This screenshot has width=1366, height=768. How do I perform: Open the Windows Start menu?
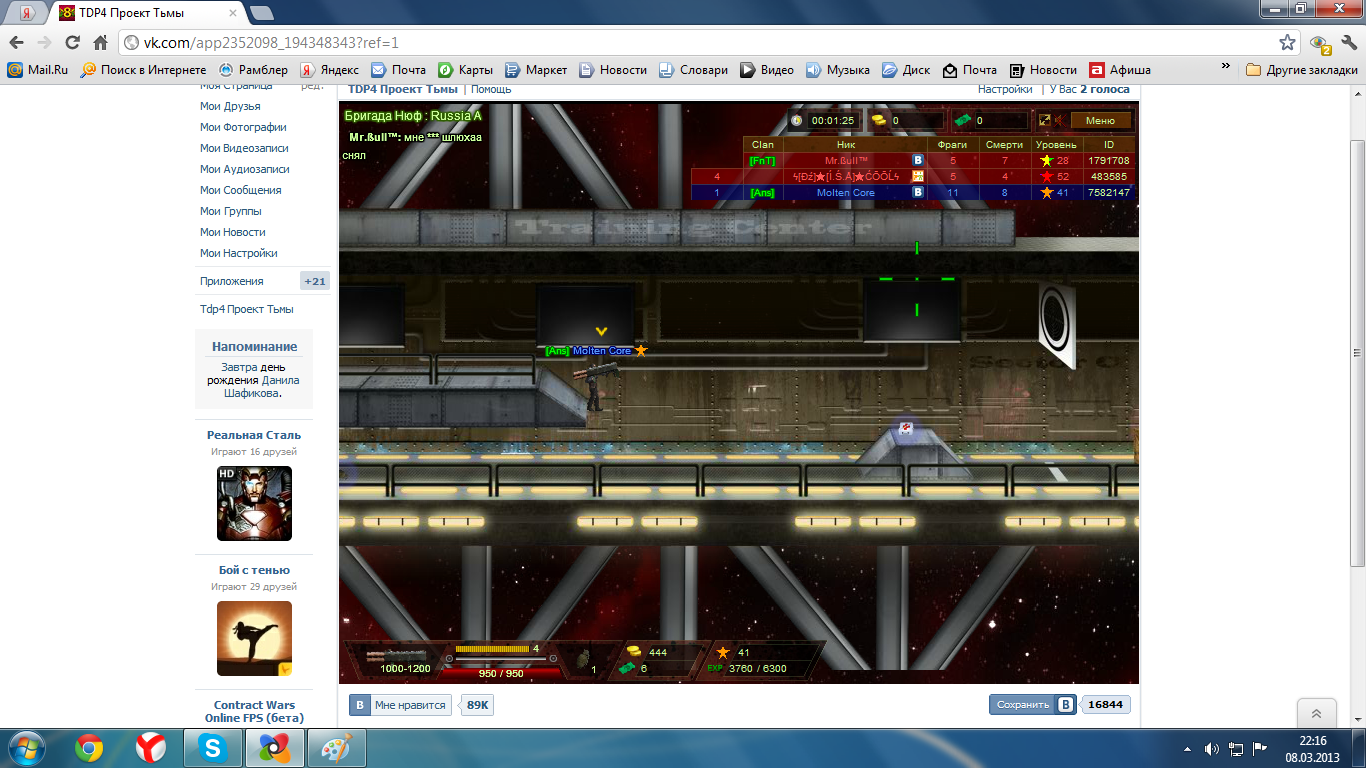tap(26, 747)
